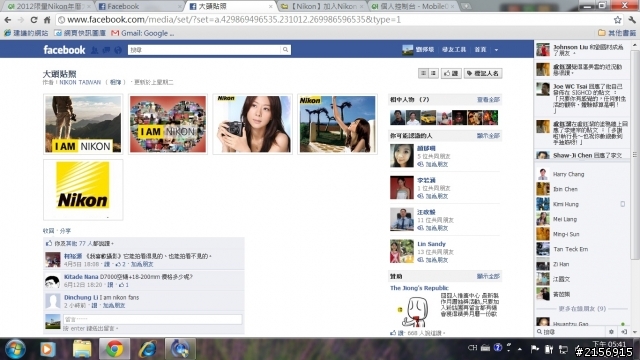Expand more online friends (9) in chat list
The image size is (640, 360).
tap(582, 309)
